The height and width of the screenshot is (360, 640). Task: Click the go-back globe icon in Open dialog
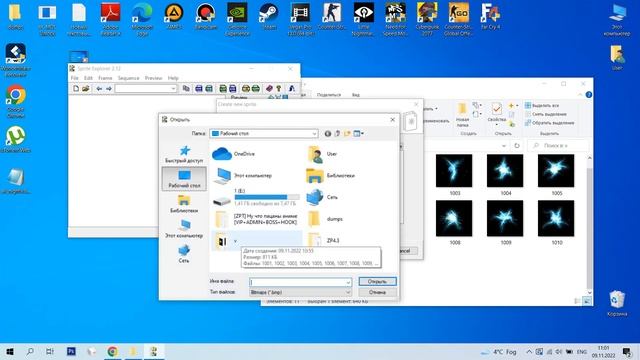(327, 133)
